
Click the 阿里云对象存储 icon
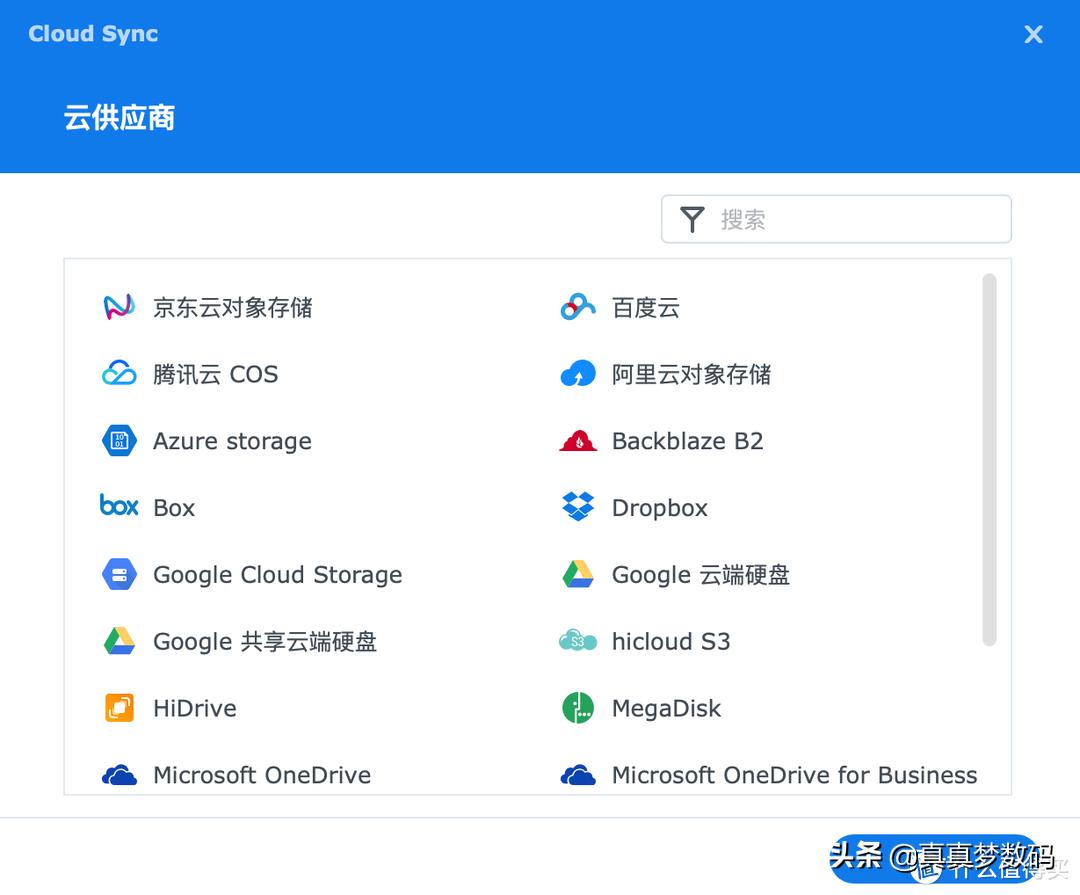(577, 373)
